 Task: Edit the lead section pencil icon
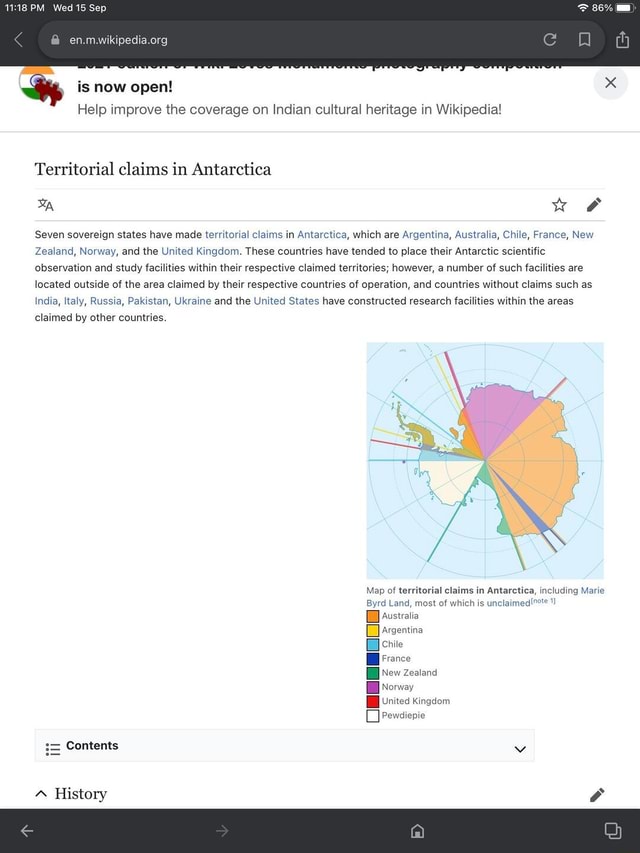pos(595,206)
